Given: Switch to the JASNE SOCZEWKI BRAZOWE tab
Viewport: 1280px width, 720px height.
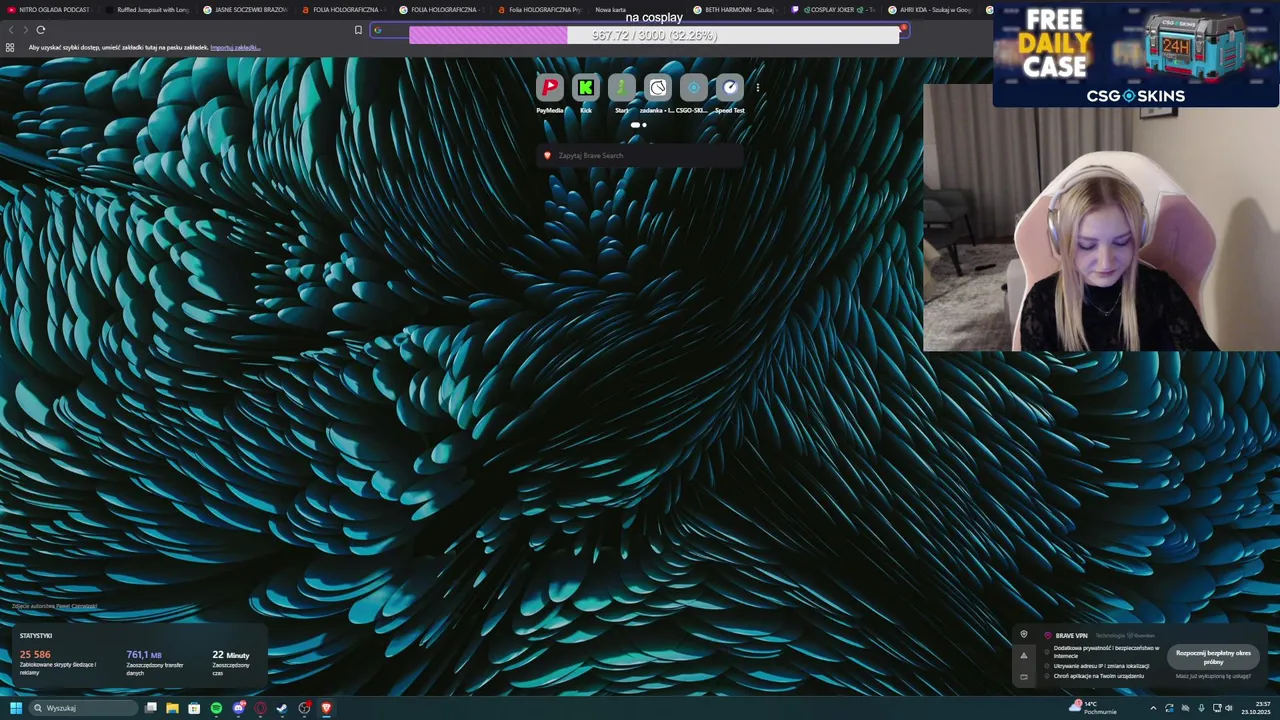Looking at the screenshot, I should tap(245, 10).
